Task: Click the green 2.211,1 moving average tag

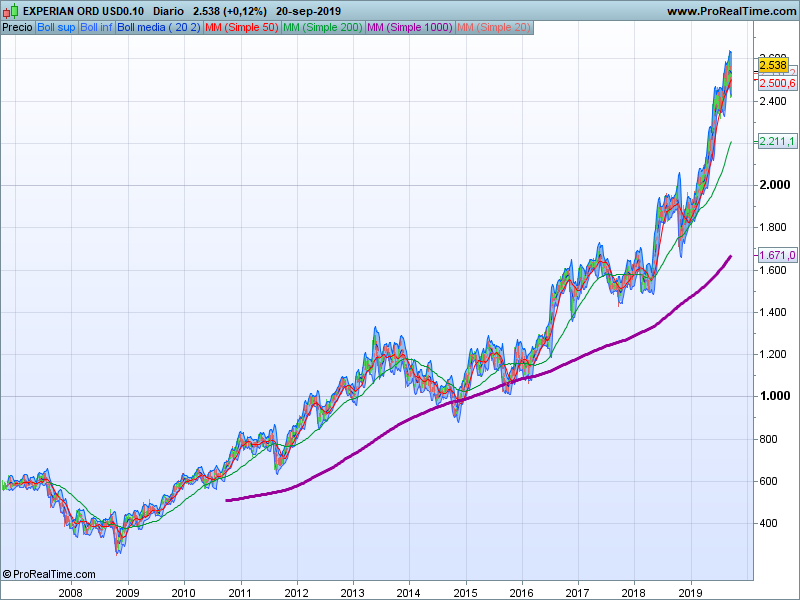Action: point(777,141)
